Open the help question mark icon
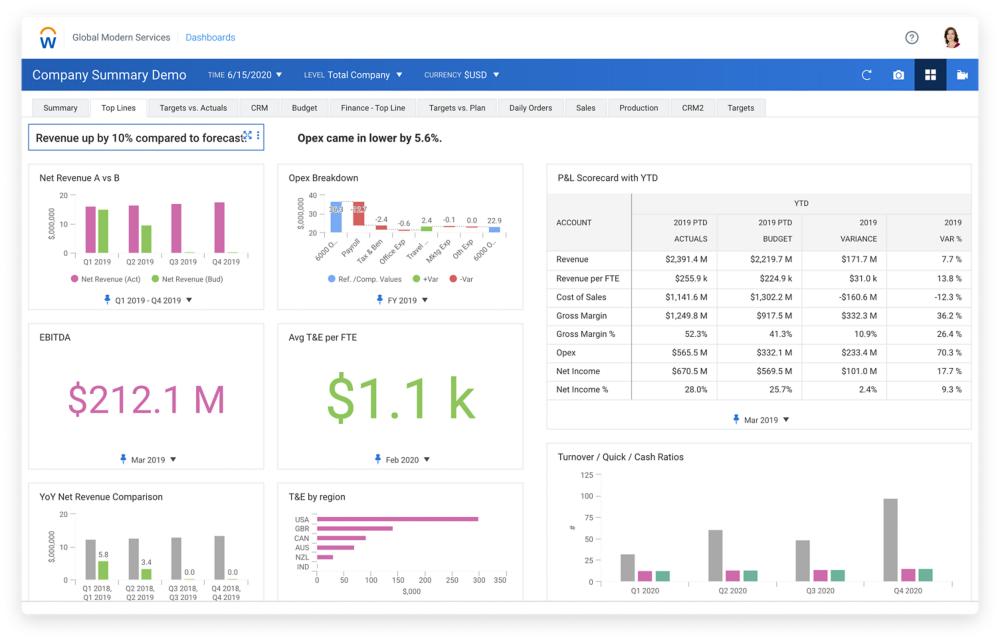This screenshot has width=1000, height=642. pyautogui.click(x=911, y=38)
